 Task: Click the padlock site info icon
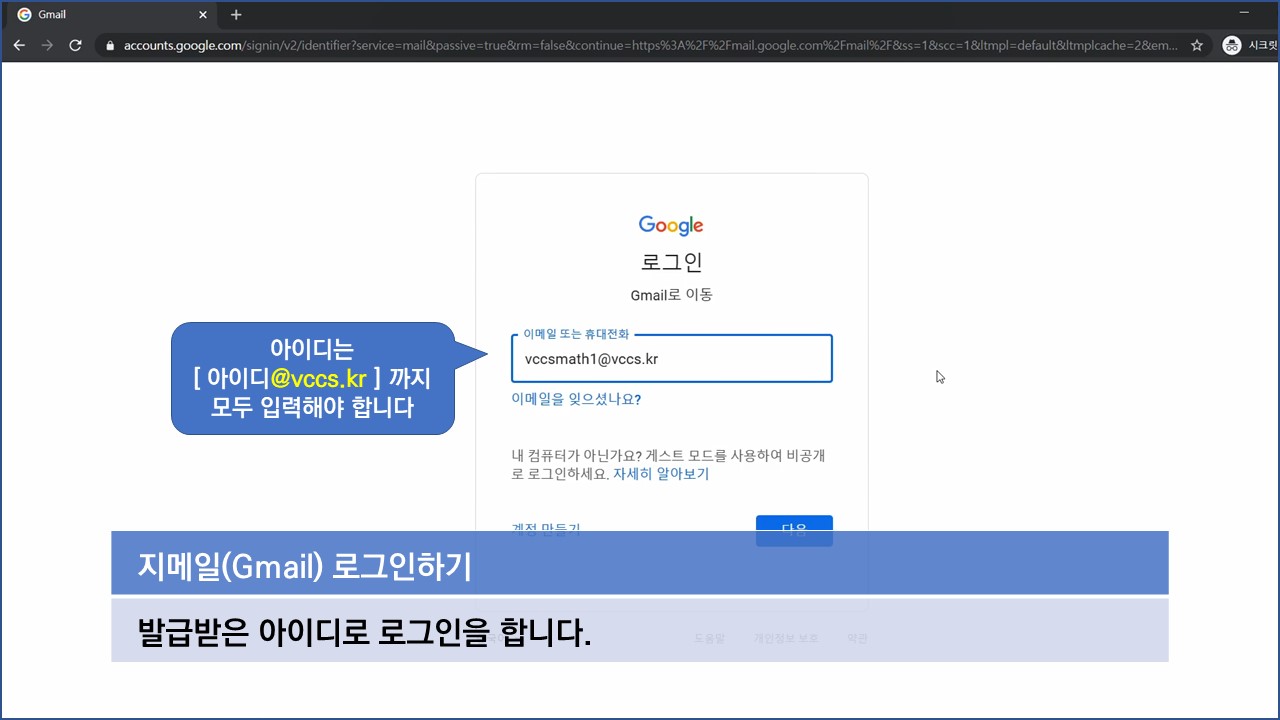pyautogui.click(x=110, y=46)
